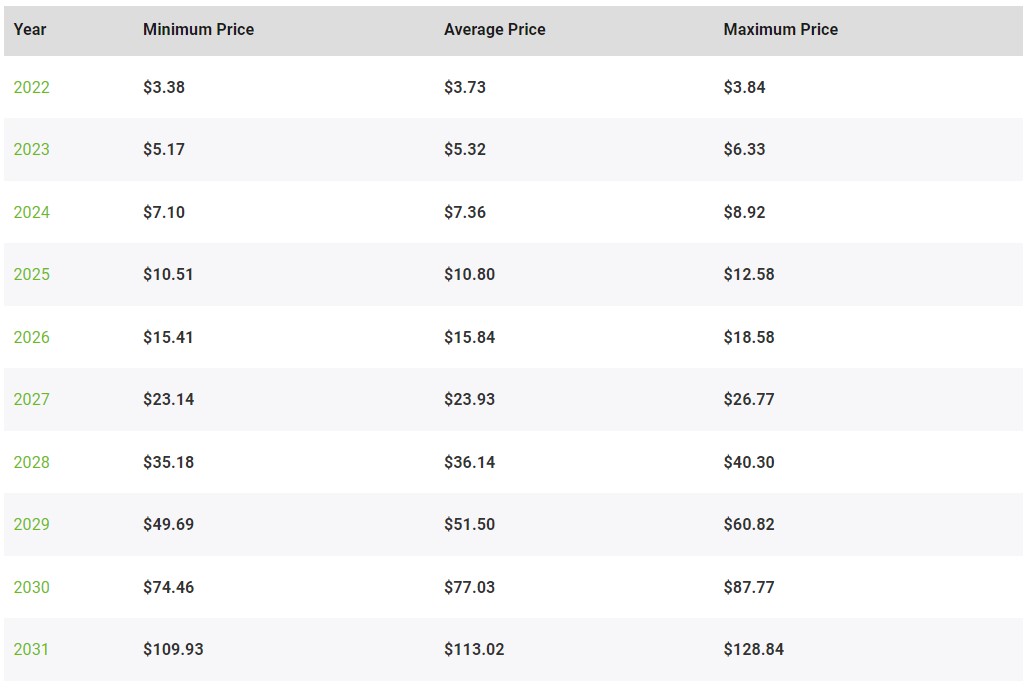Open the 2030 year link

(31, 587)
